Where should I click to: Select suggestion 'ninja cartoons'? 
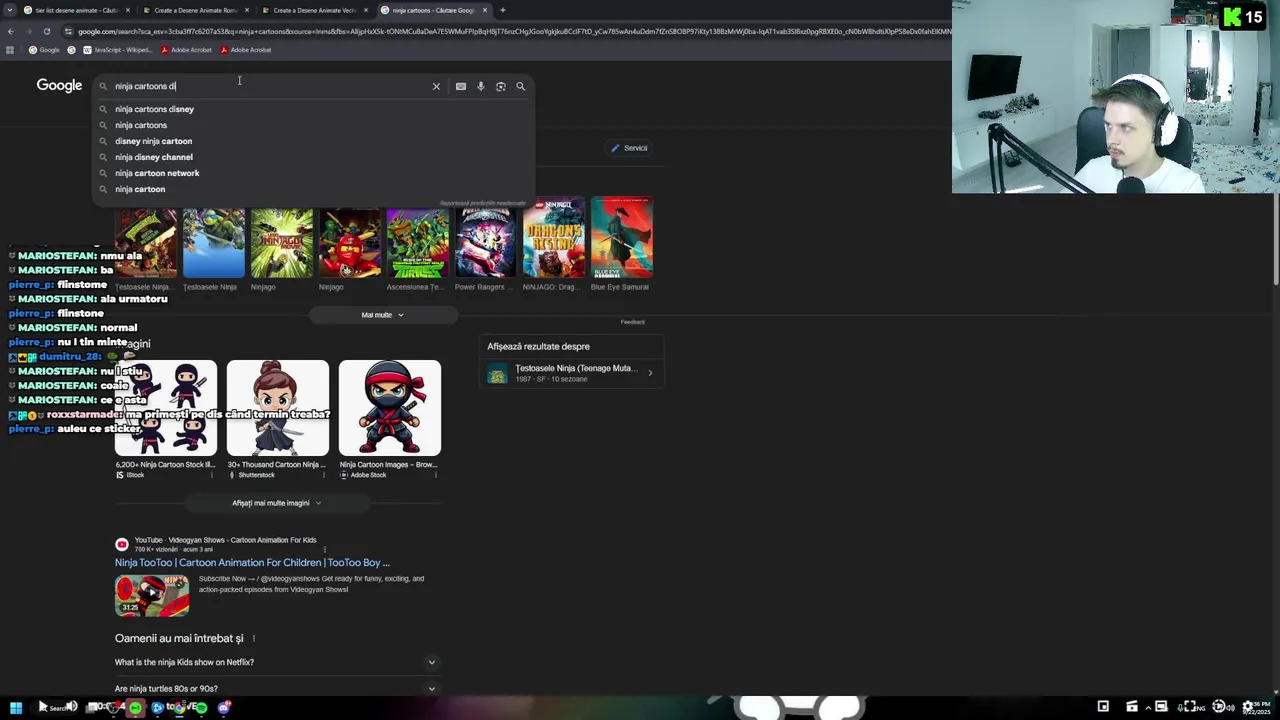click(x=312, y=125)
